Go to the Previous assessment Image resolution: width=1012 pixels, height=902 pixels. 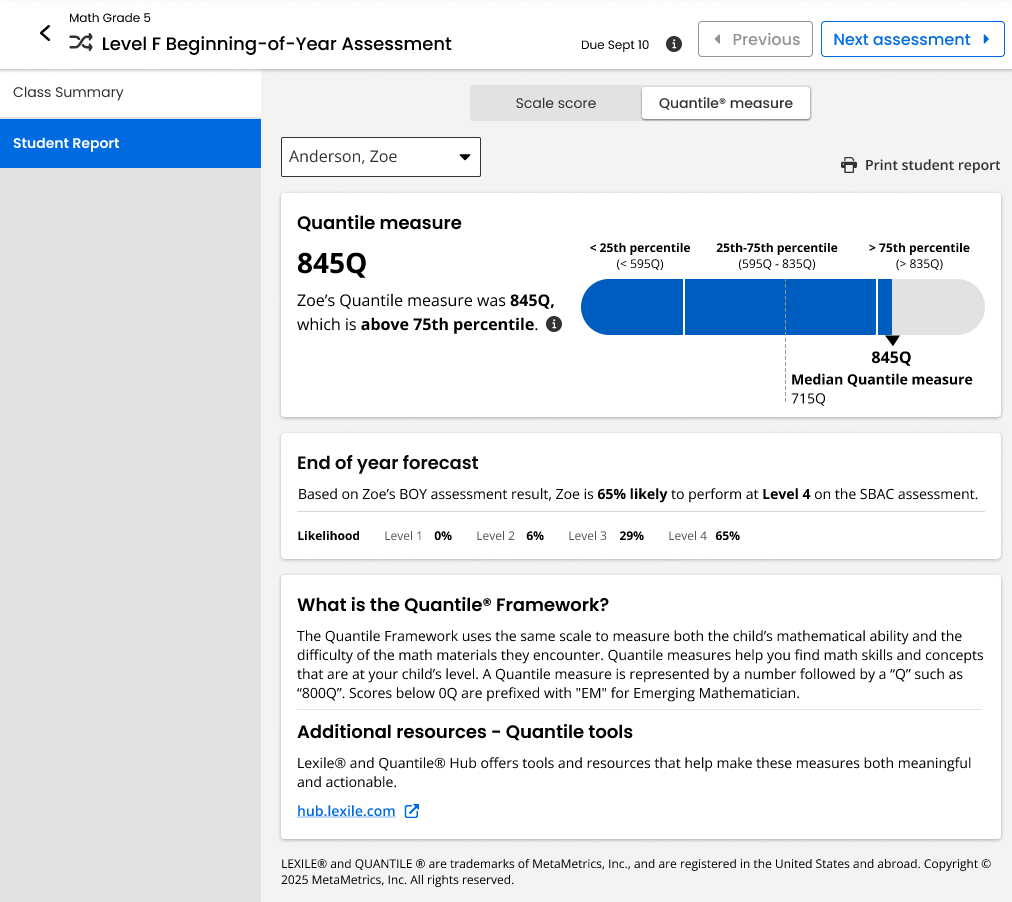tap(755, 39)
